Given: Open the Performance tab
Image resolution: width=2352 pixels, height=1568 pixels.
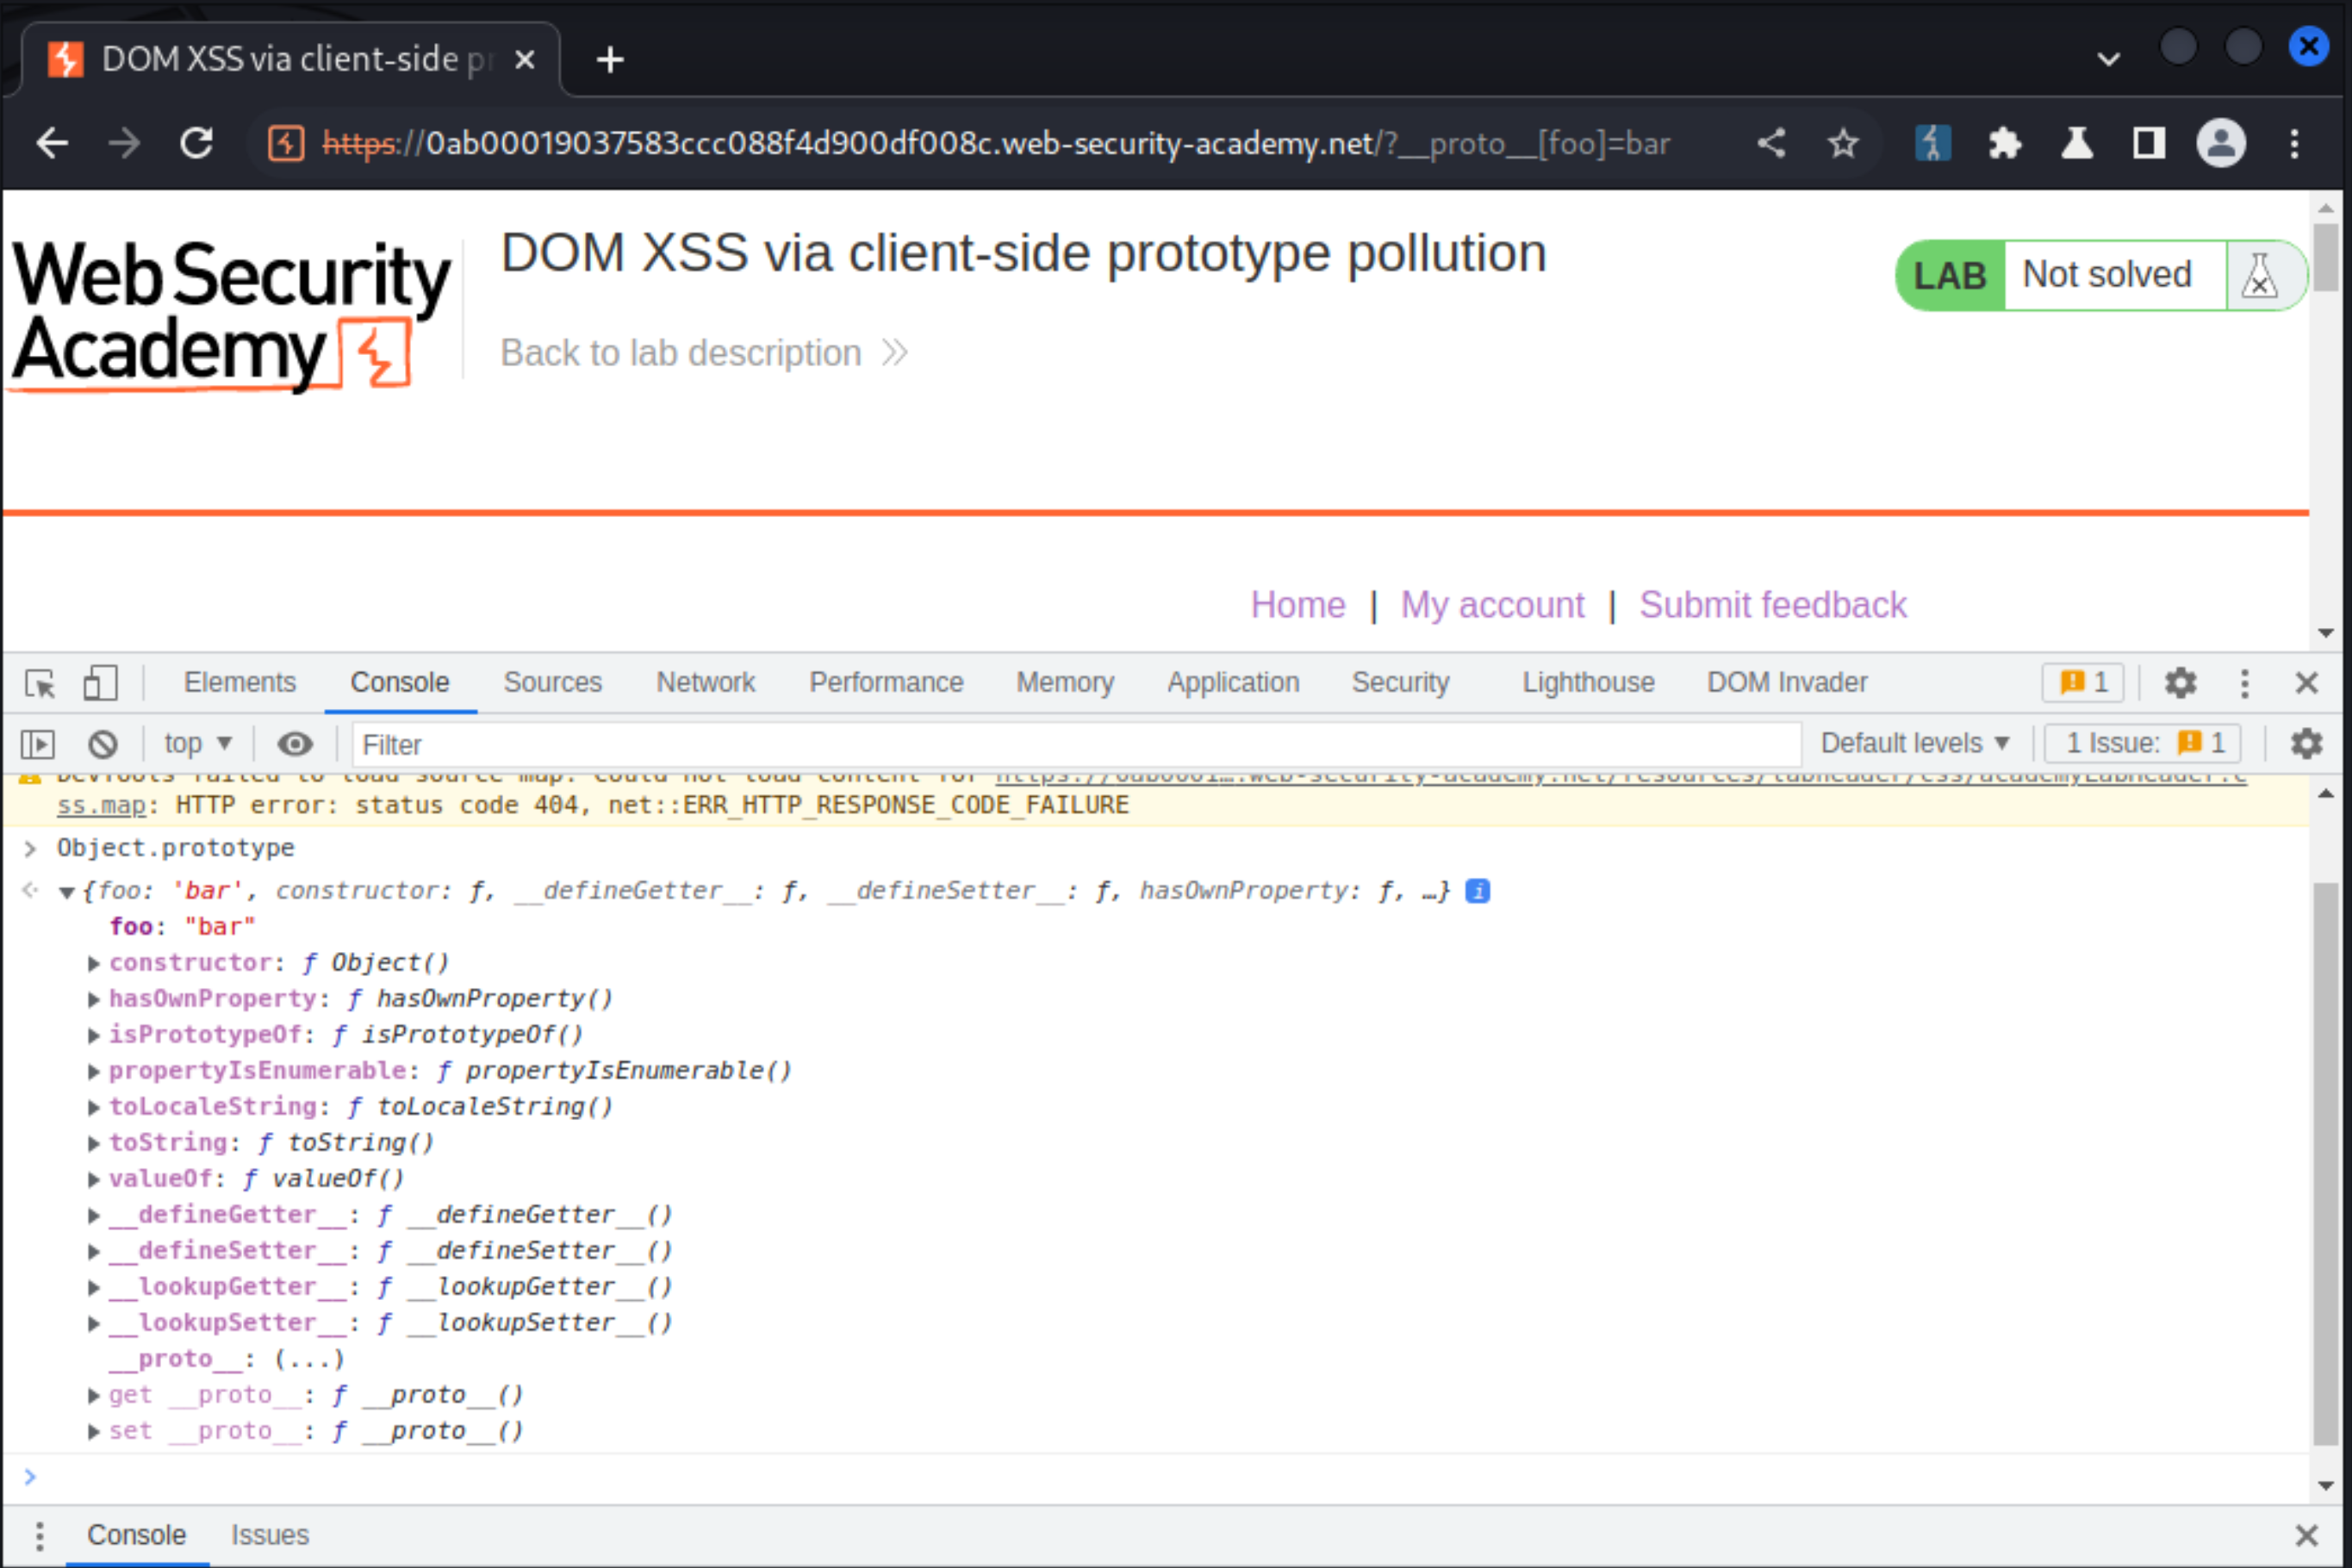Looking at the screenshot, I should (886, 683).
